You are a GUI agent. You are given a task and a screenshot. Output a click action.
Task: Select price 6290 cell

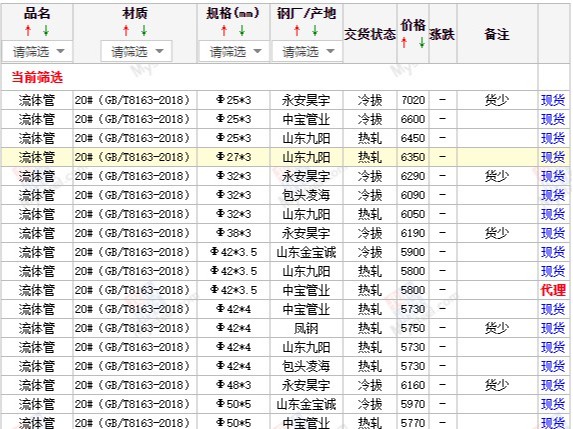[413, 176]
